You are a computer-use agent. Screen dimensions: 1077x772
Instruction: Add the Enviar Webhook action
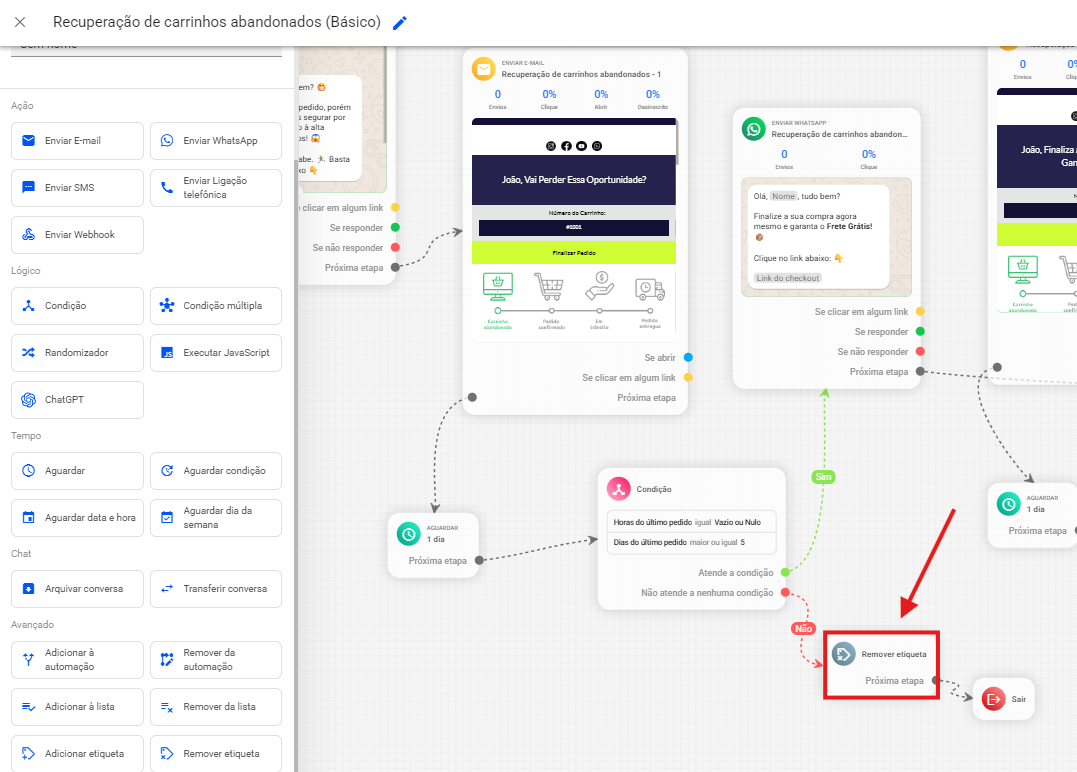tap(77, 235)
